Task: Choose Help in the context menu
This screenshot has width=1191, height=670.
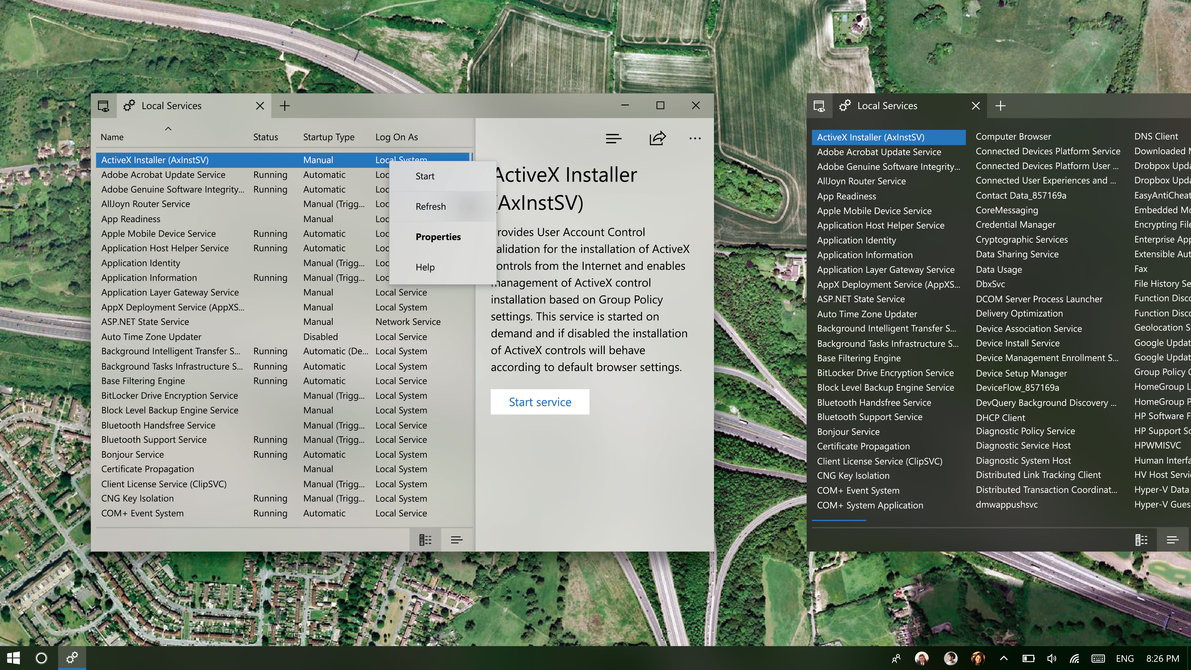Action: [x=442, y=267]
